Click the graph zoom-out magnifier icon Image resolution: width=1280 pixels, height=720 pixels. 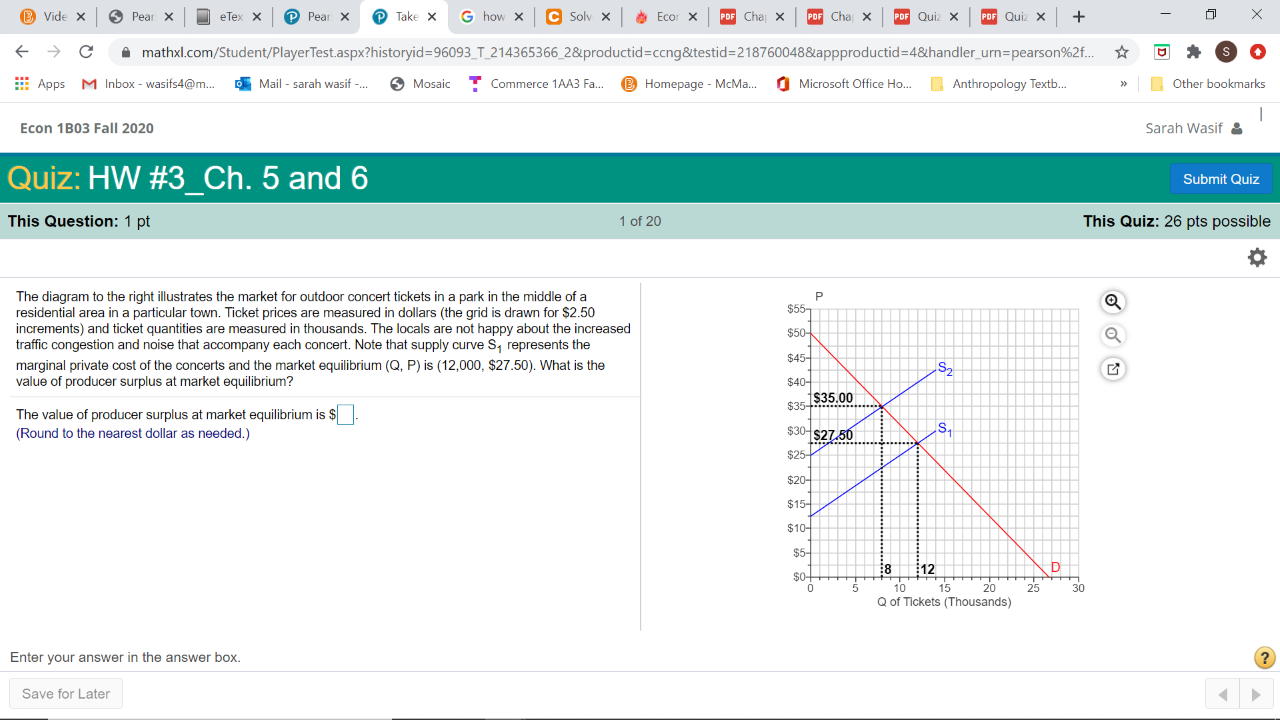tap(1113, 335)
